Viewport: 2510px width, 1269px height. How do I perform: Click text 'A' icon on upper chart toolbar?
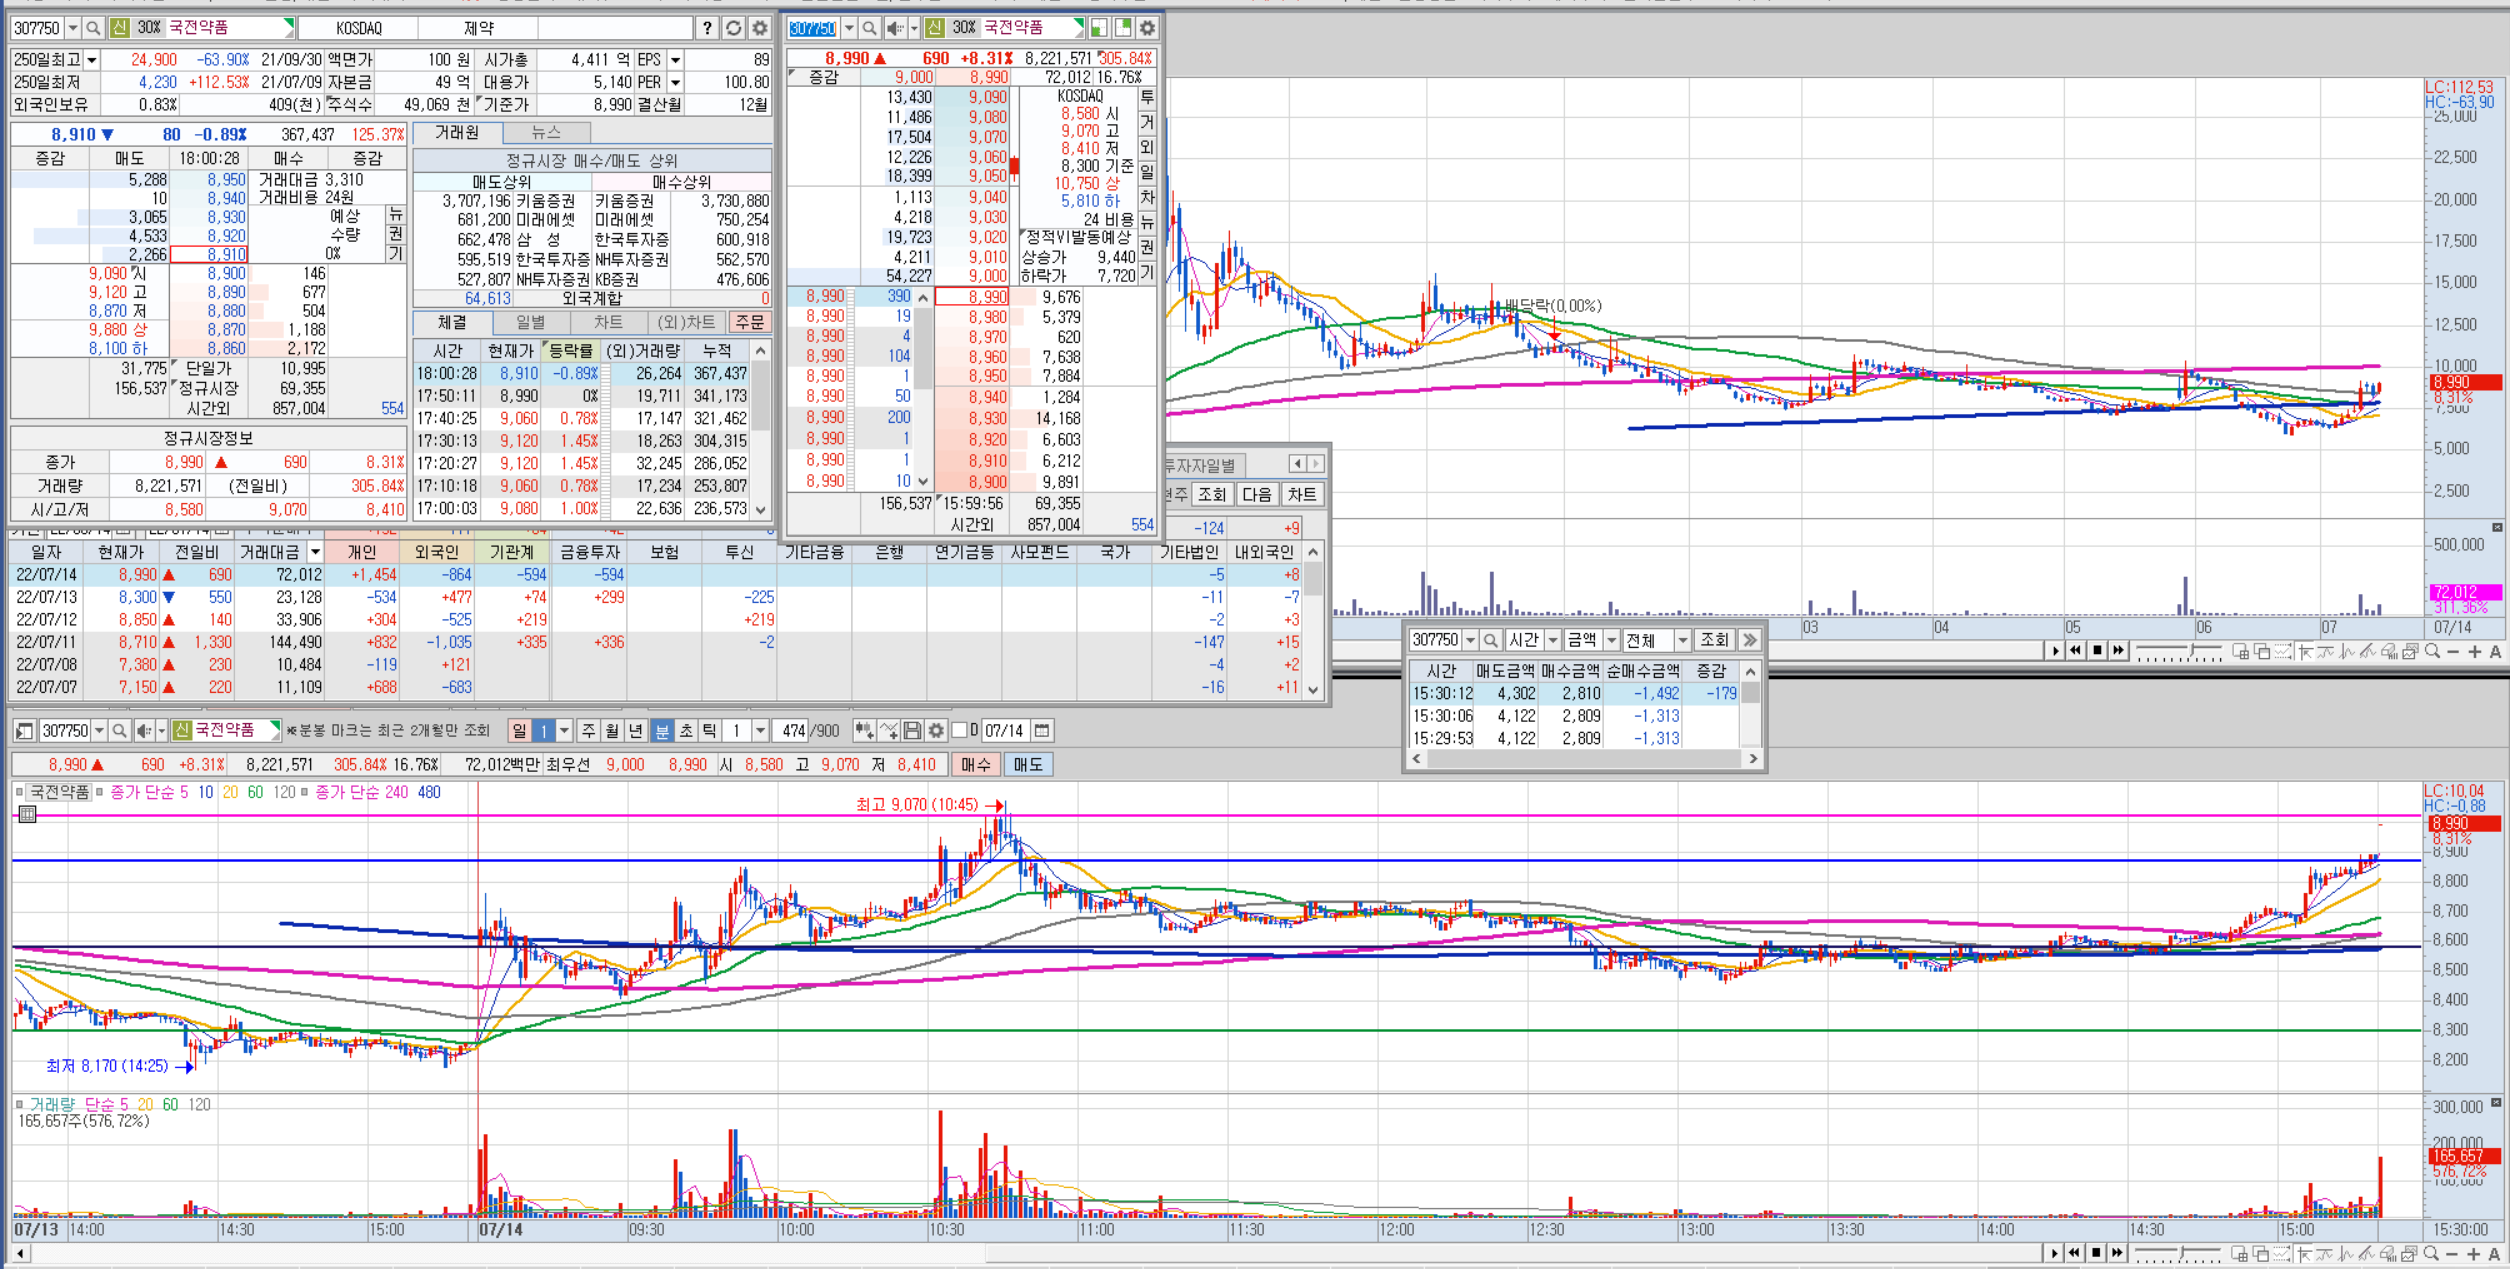[2495, 651]
